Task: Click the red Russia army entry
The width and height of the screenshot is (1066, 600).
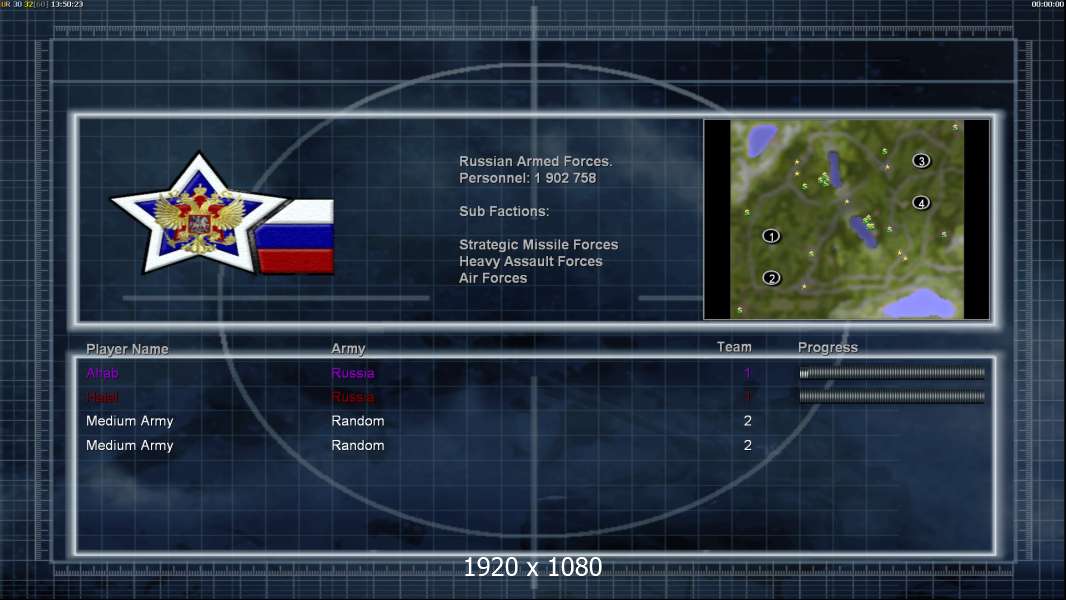Action: pyautogui.click(x=352, y=397)
